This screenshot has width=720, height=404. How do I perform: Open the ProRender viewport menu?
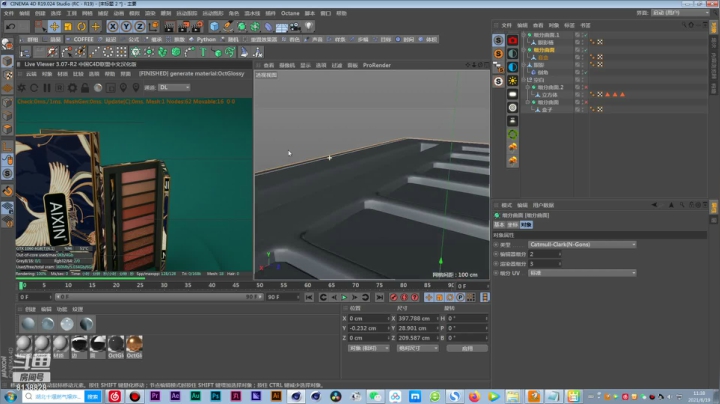[377, 65]
